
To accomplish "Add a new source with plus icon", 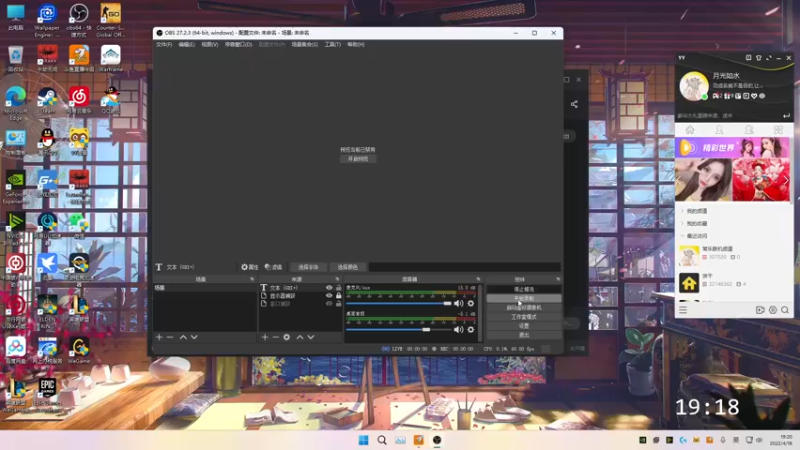I will pyautogui.click(x=265, y=337).
